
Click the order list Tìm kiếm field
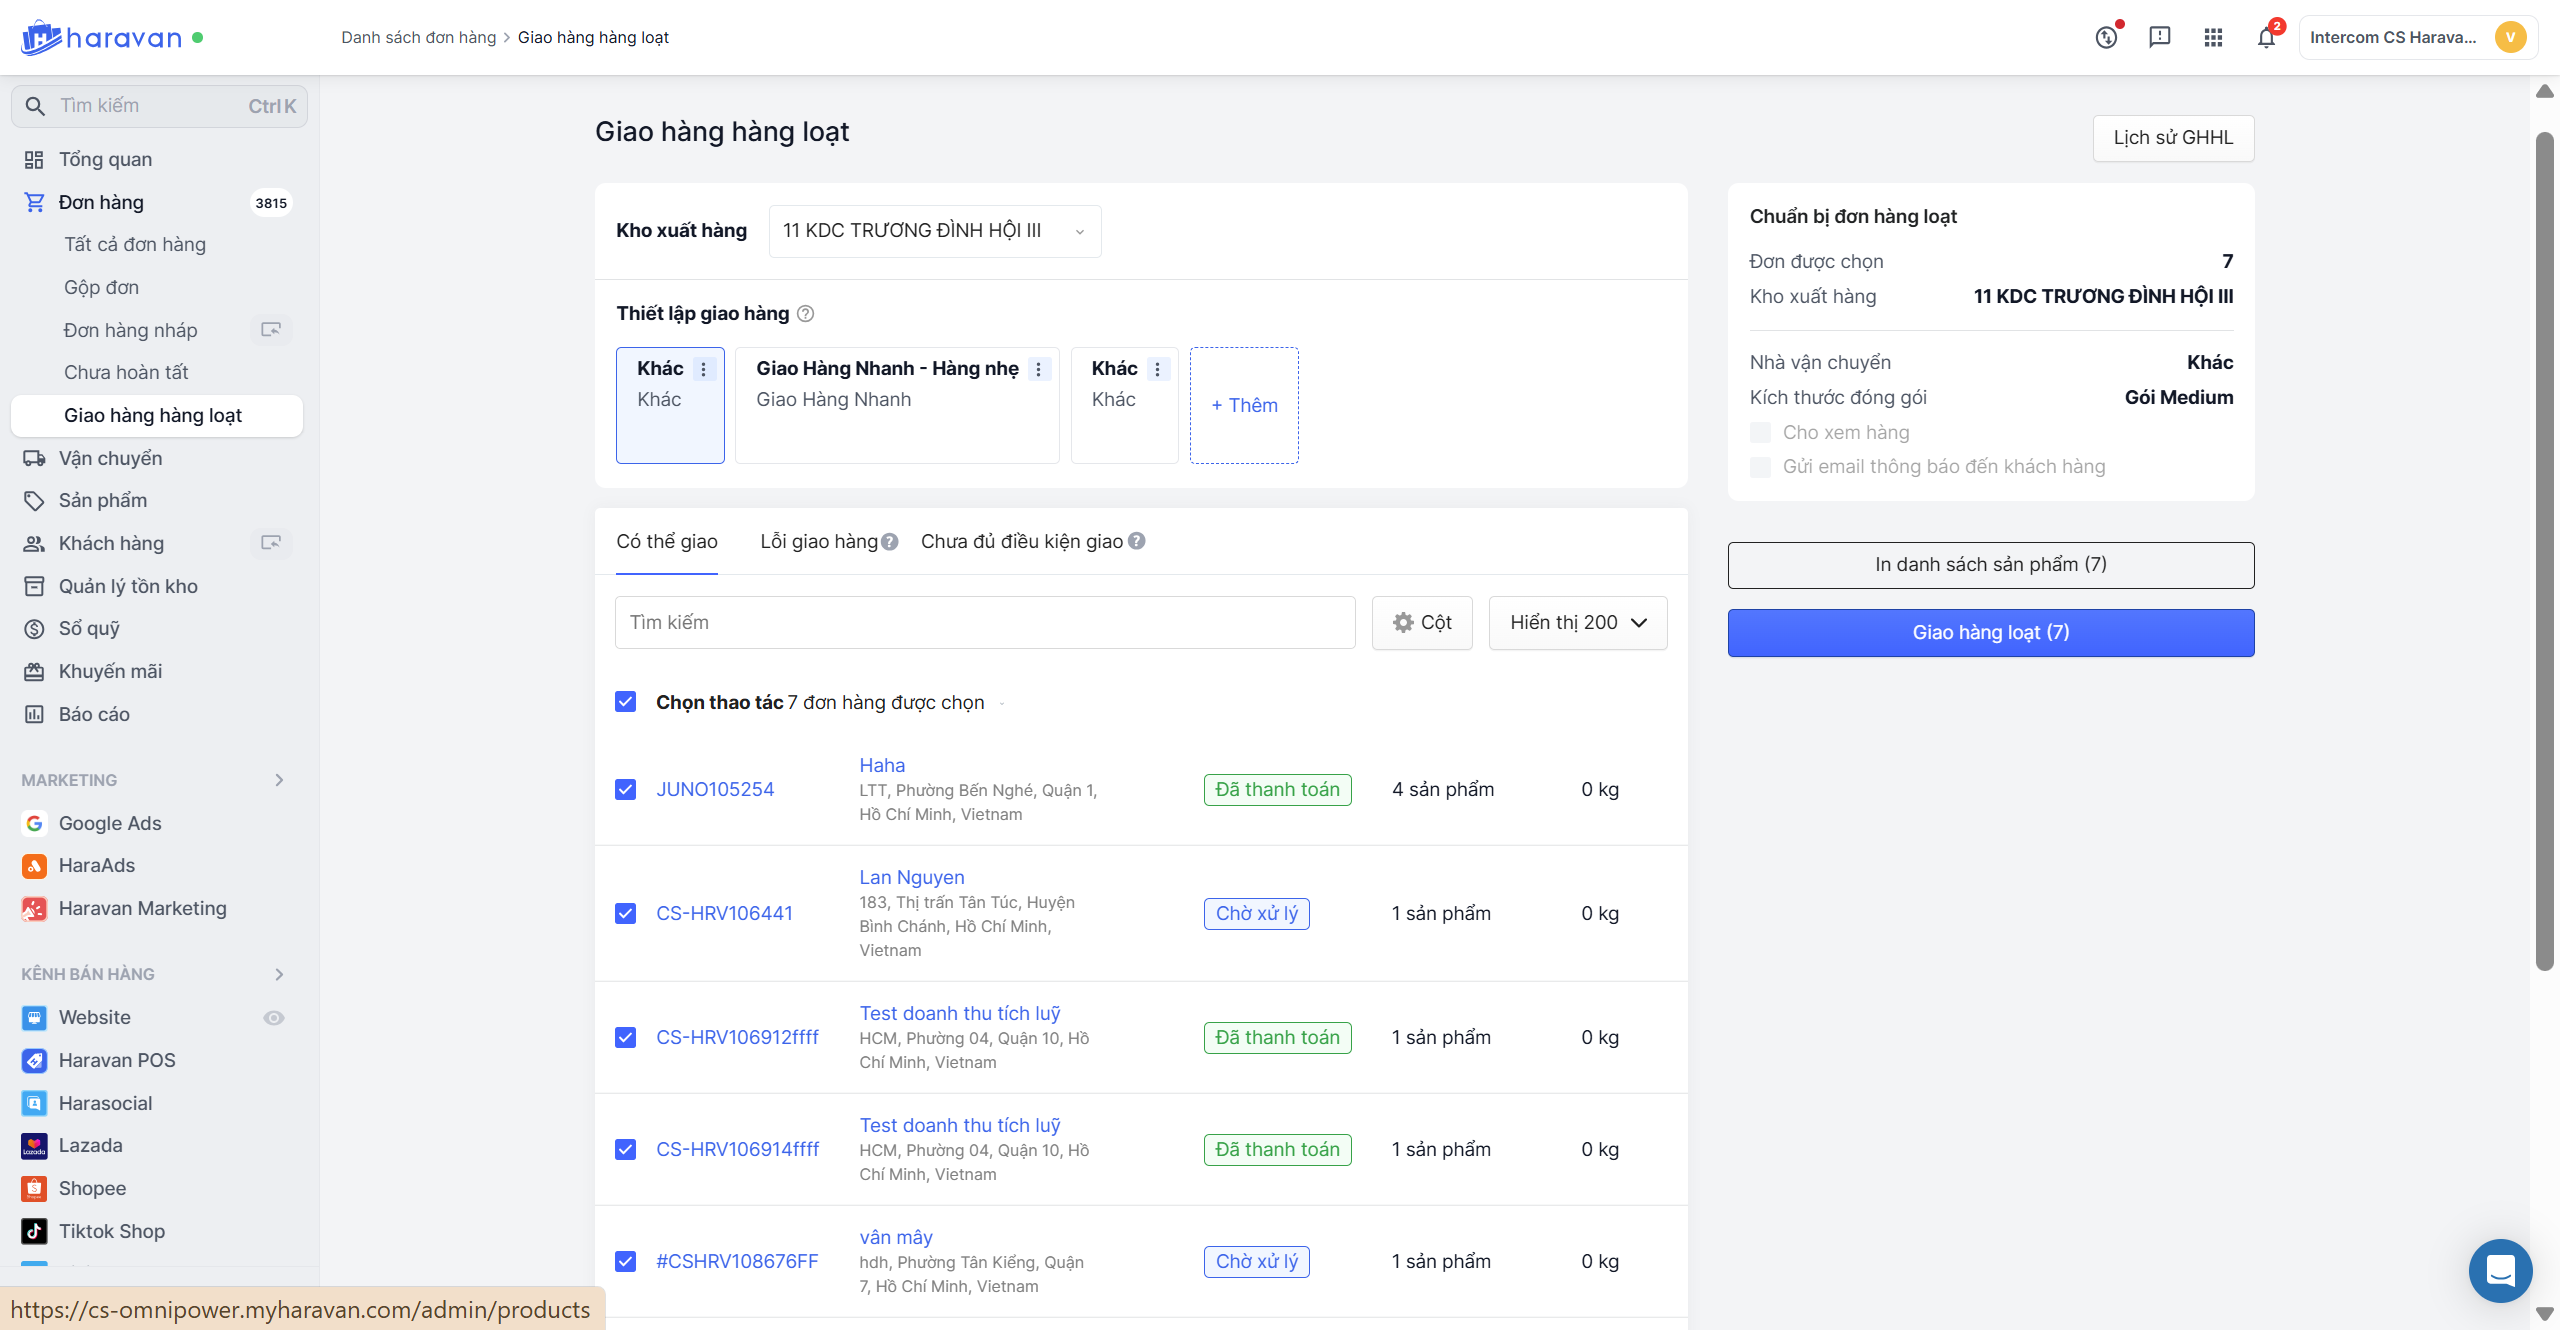(984, 623)
